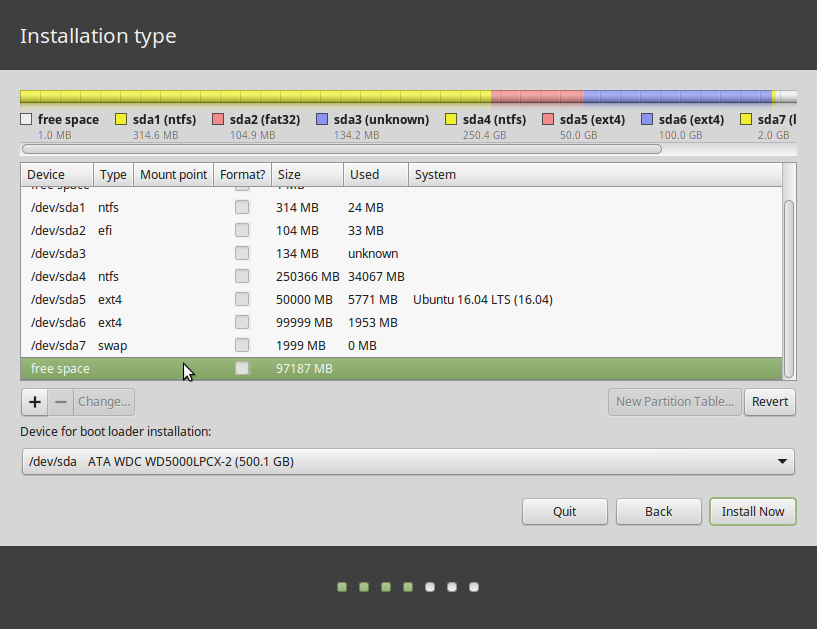This screenshot has width=817, height=629.
Task: Click the Revert button
Action: click(770, 402)
